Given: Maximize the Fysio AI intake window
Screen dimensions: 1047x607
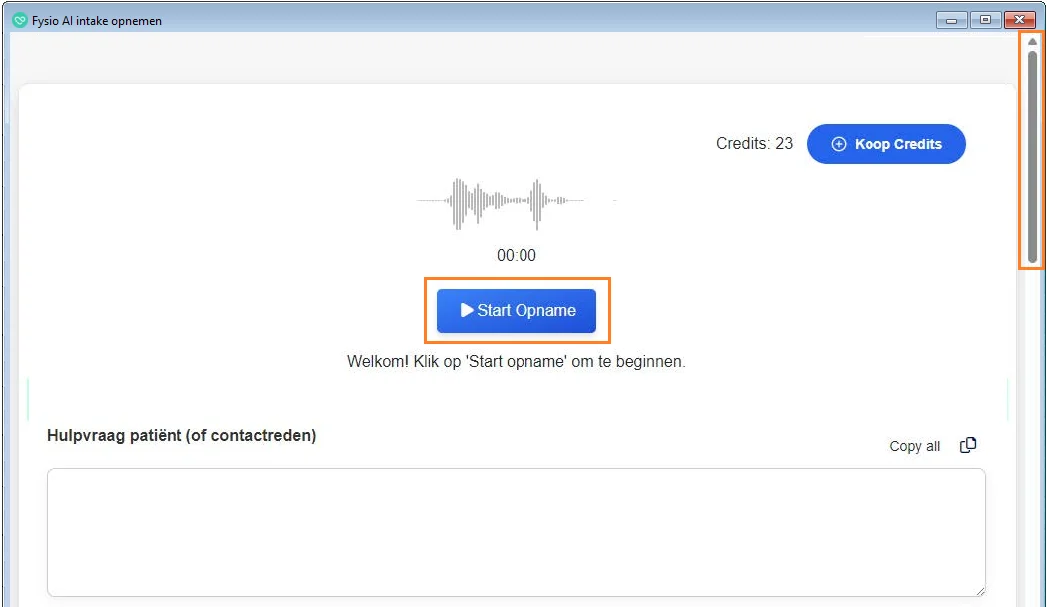Looking at the screenshot, I should 985,19.
